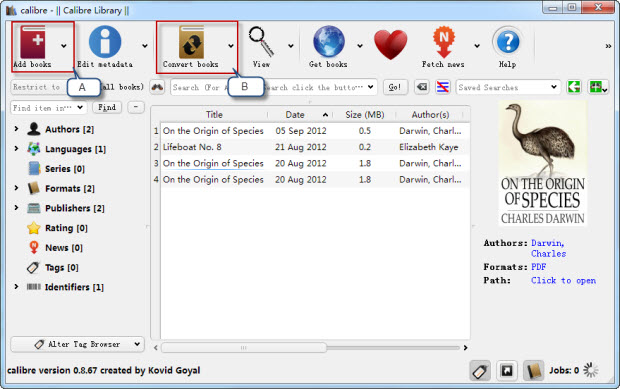Sort by the Title column header

(214, 115)
